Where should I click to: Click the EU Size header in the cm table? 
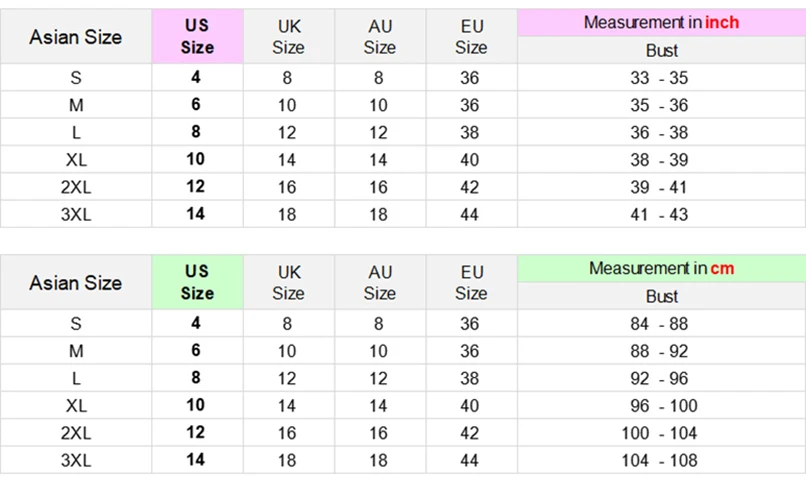point(471,282)
